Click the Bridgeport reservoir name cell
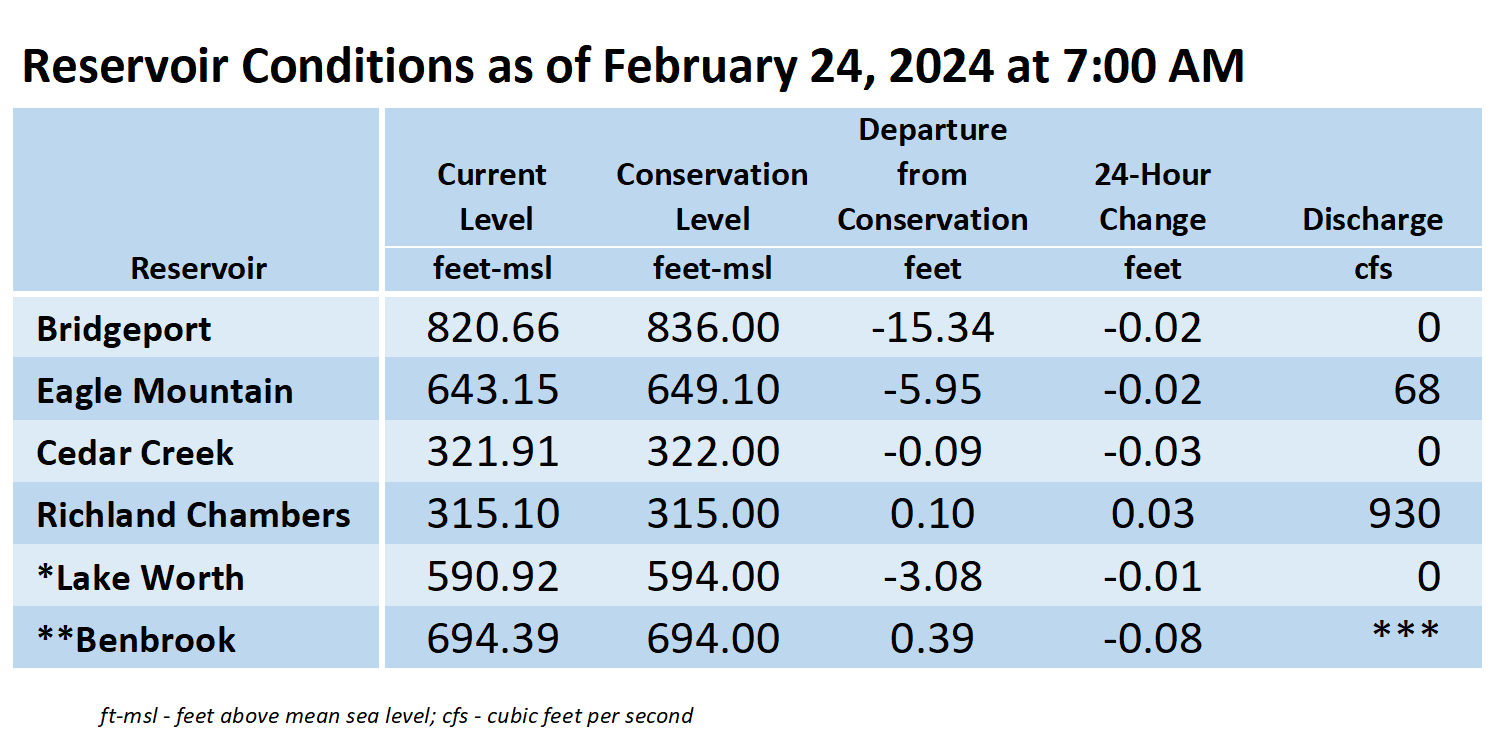 click(x=124, y=330)
